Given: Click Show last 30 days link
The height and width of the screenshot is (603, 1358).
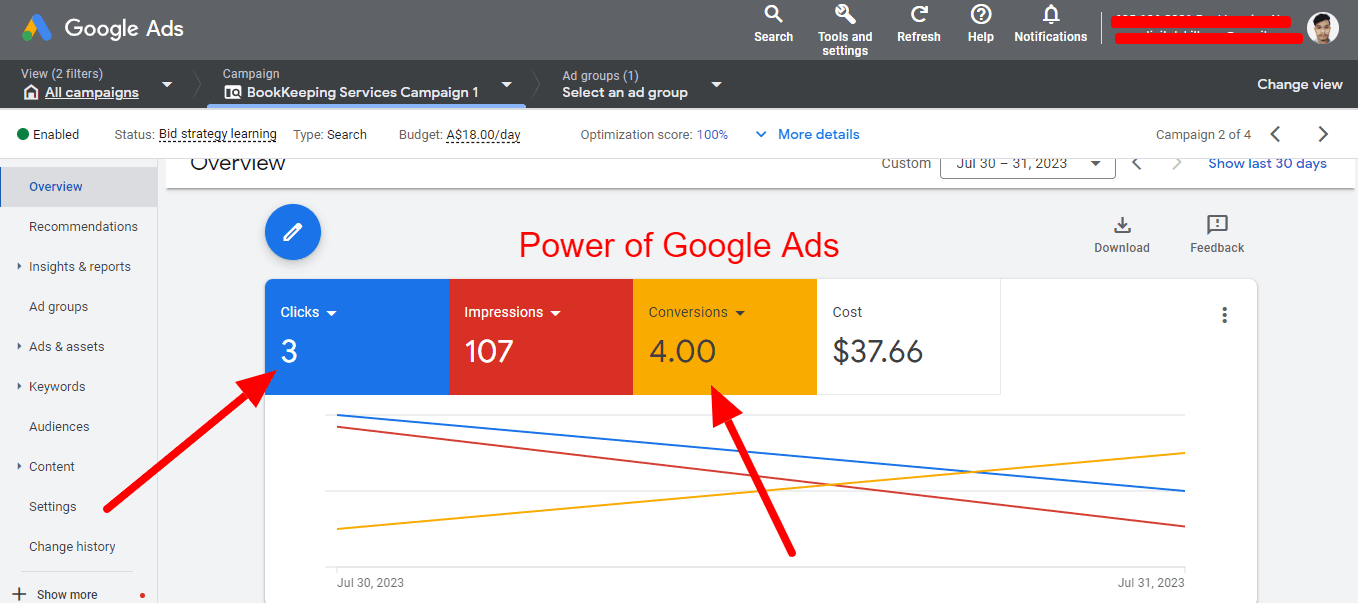Looking at the screenshot, I should click(1266, 163).
